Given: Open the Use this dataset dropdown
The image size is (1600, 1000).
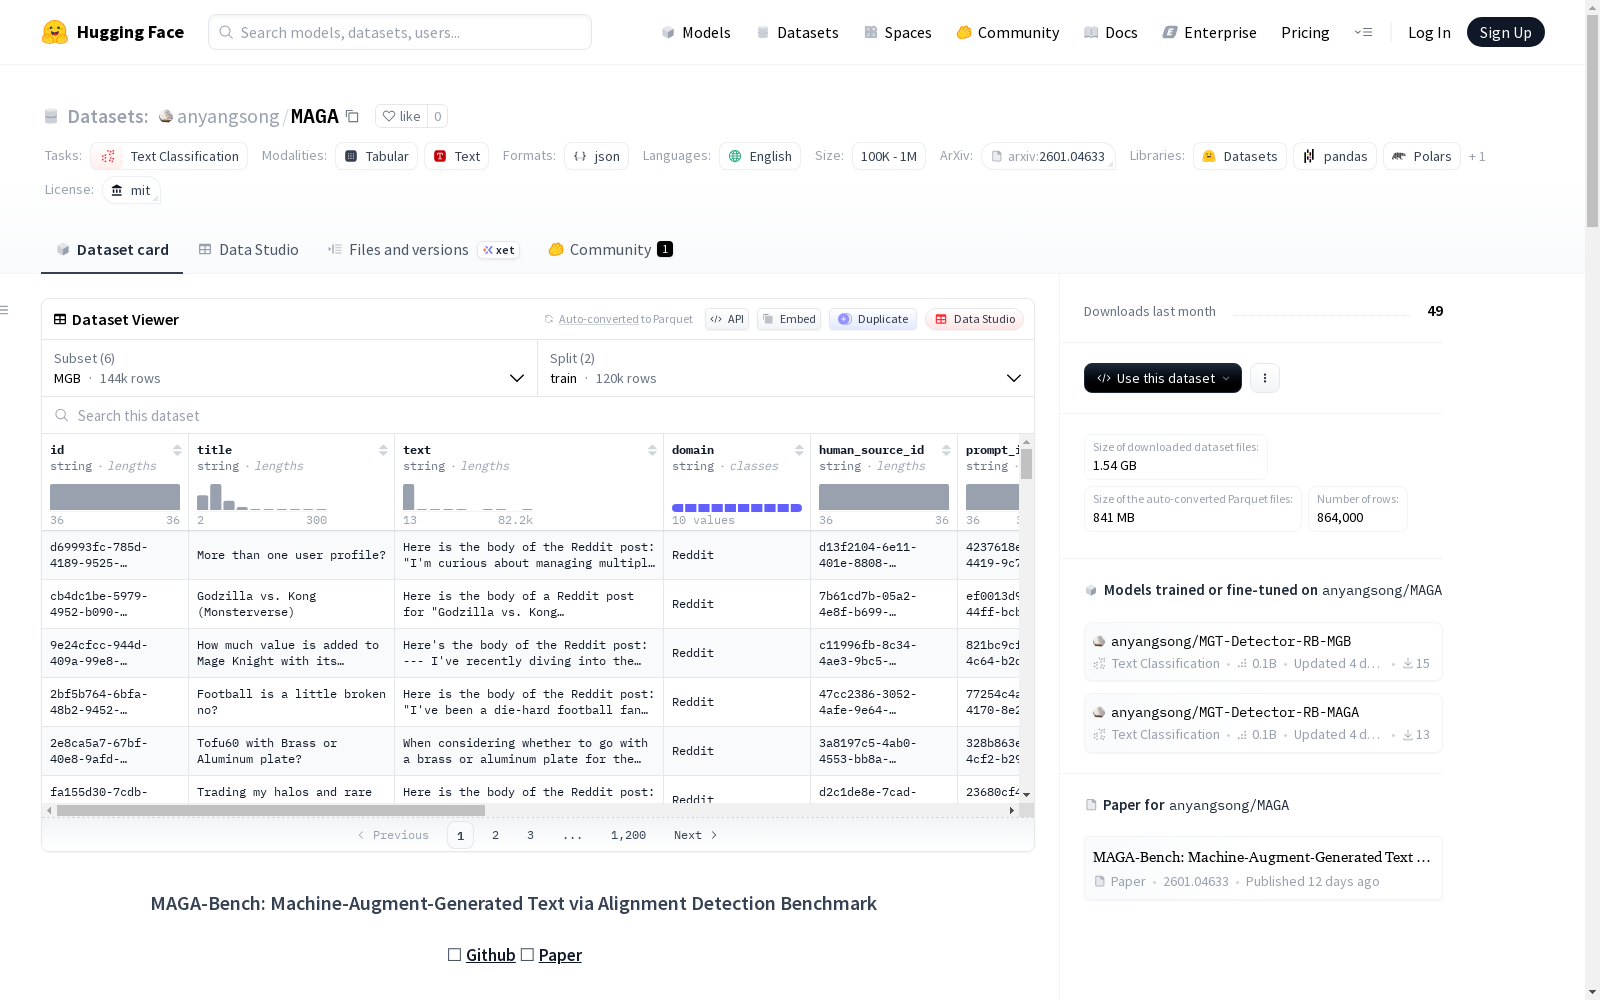Looking at the screenshot, I should click(x=1163, y=378).
